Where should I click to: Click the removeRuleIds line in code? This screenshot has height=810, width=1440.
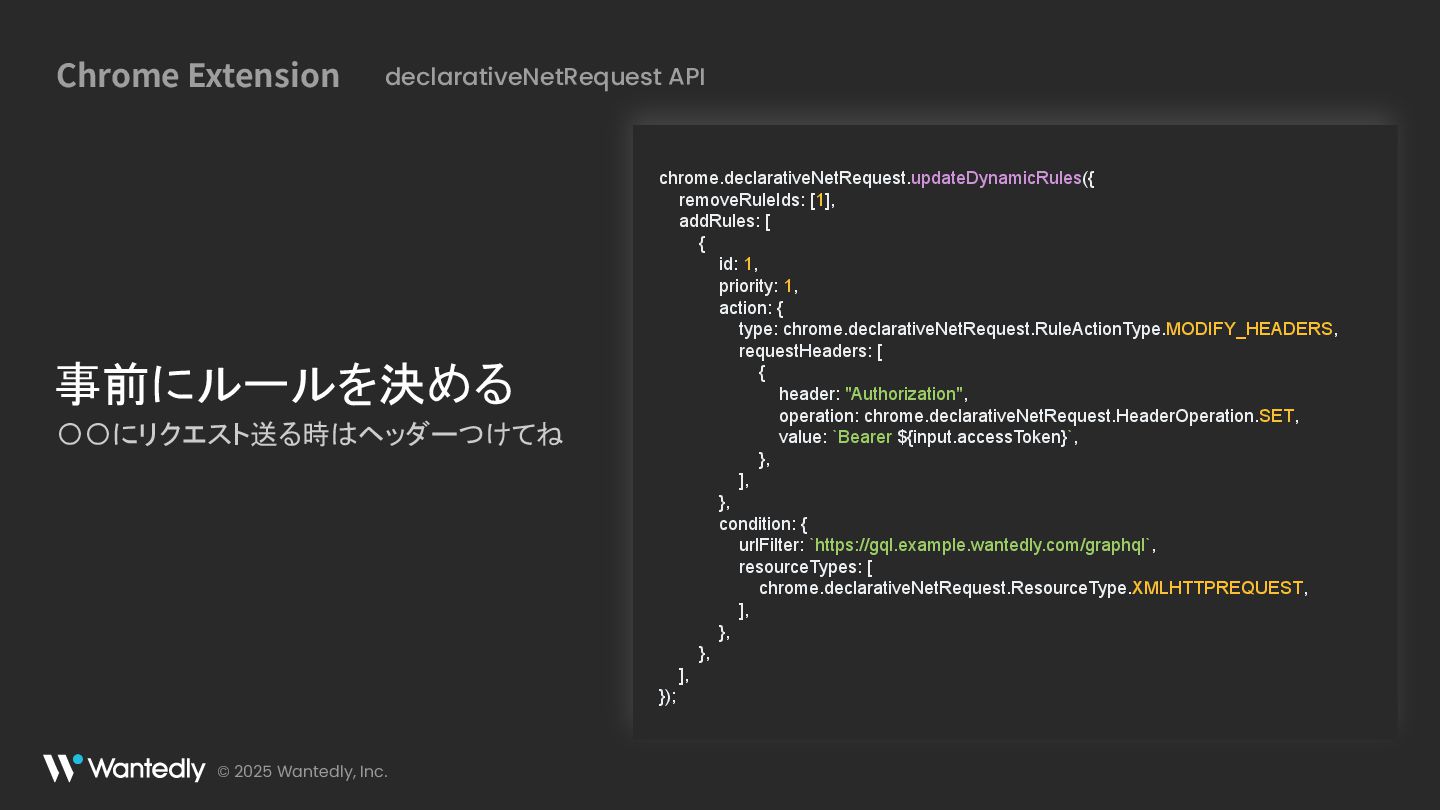(x=756, y=200)
